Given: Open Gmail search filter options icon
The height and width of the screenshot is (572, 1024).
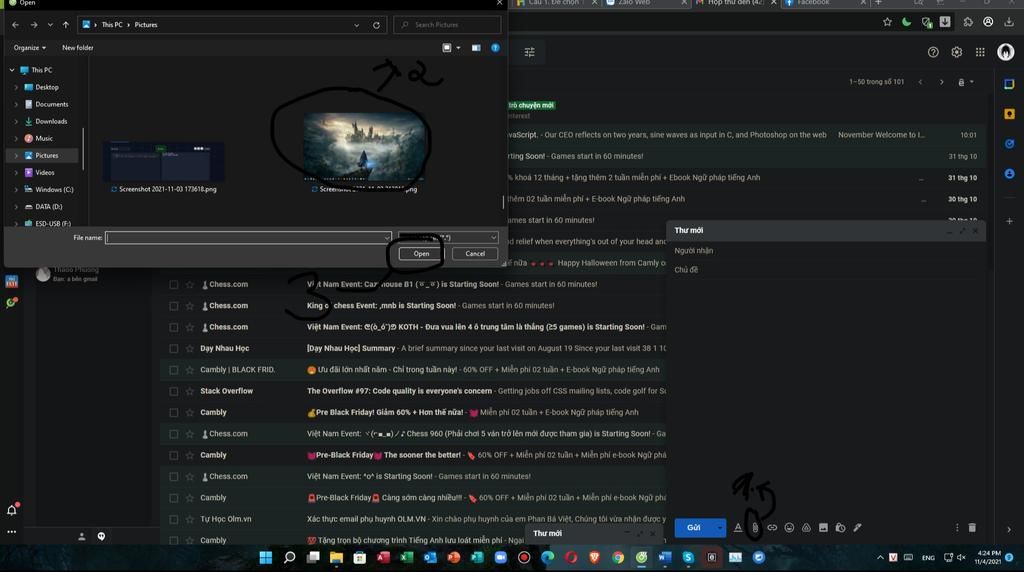Looking at the screenshot, I should [530, 52].
